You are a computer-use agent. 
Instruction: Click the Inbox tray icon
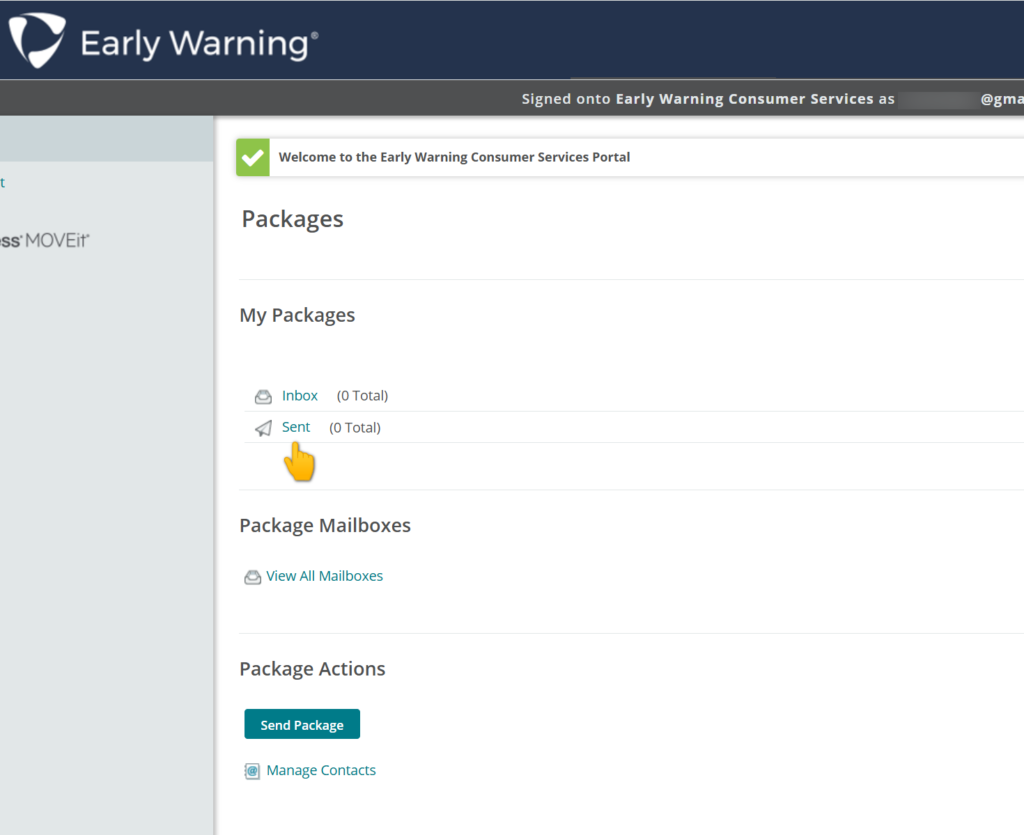coord(263,396)
